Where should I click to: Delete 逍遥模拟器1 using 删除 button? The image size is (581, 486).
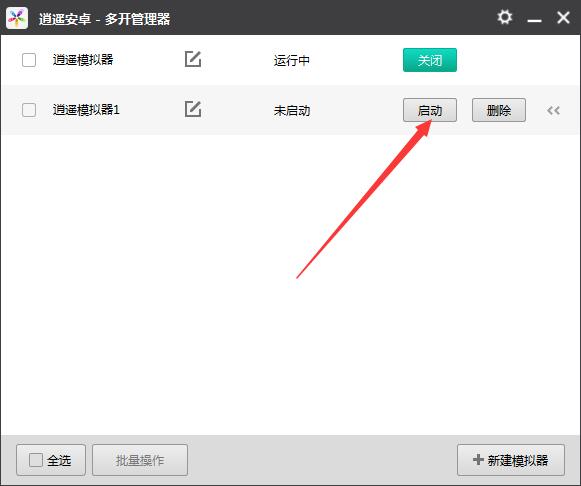(499, 110)
